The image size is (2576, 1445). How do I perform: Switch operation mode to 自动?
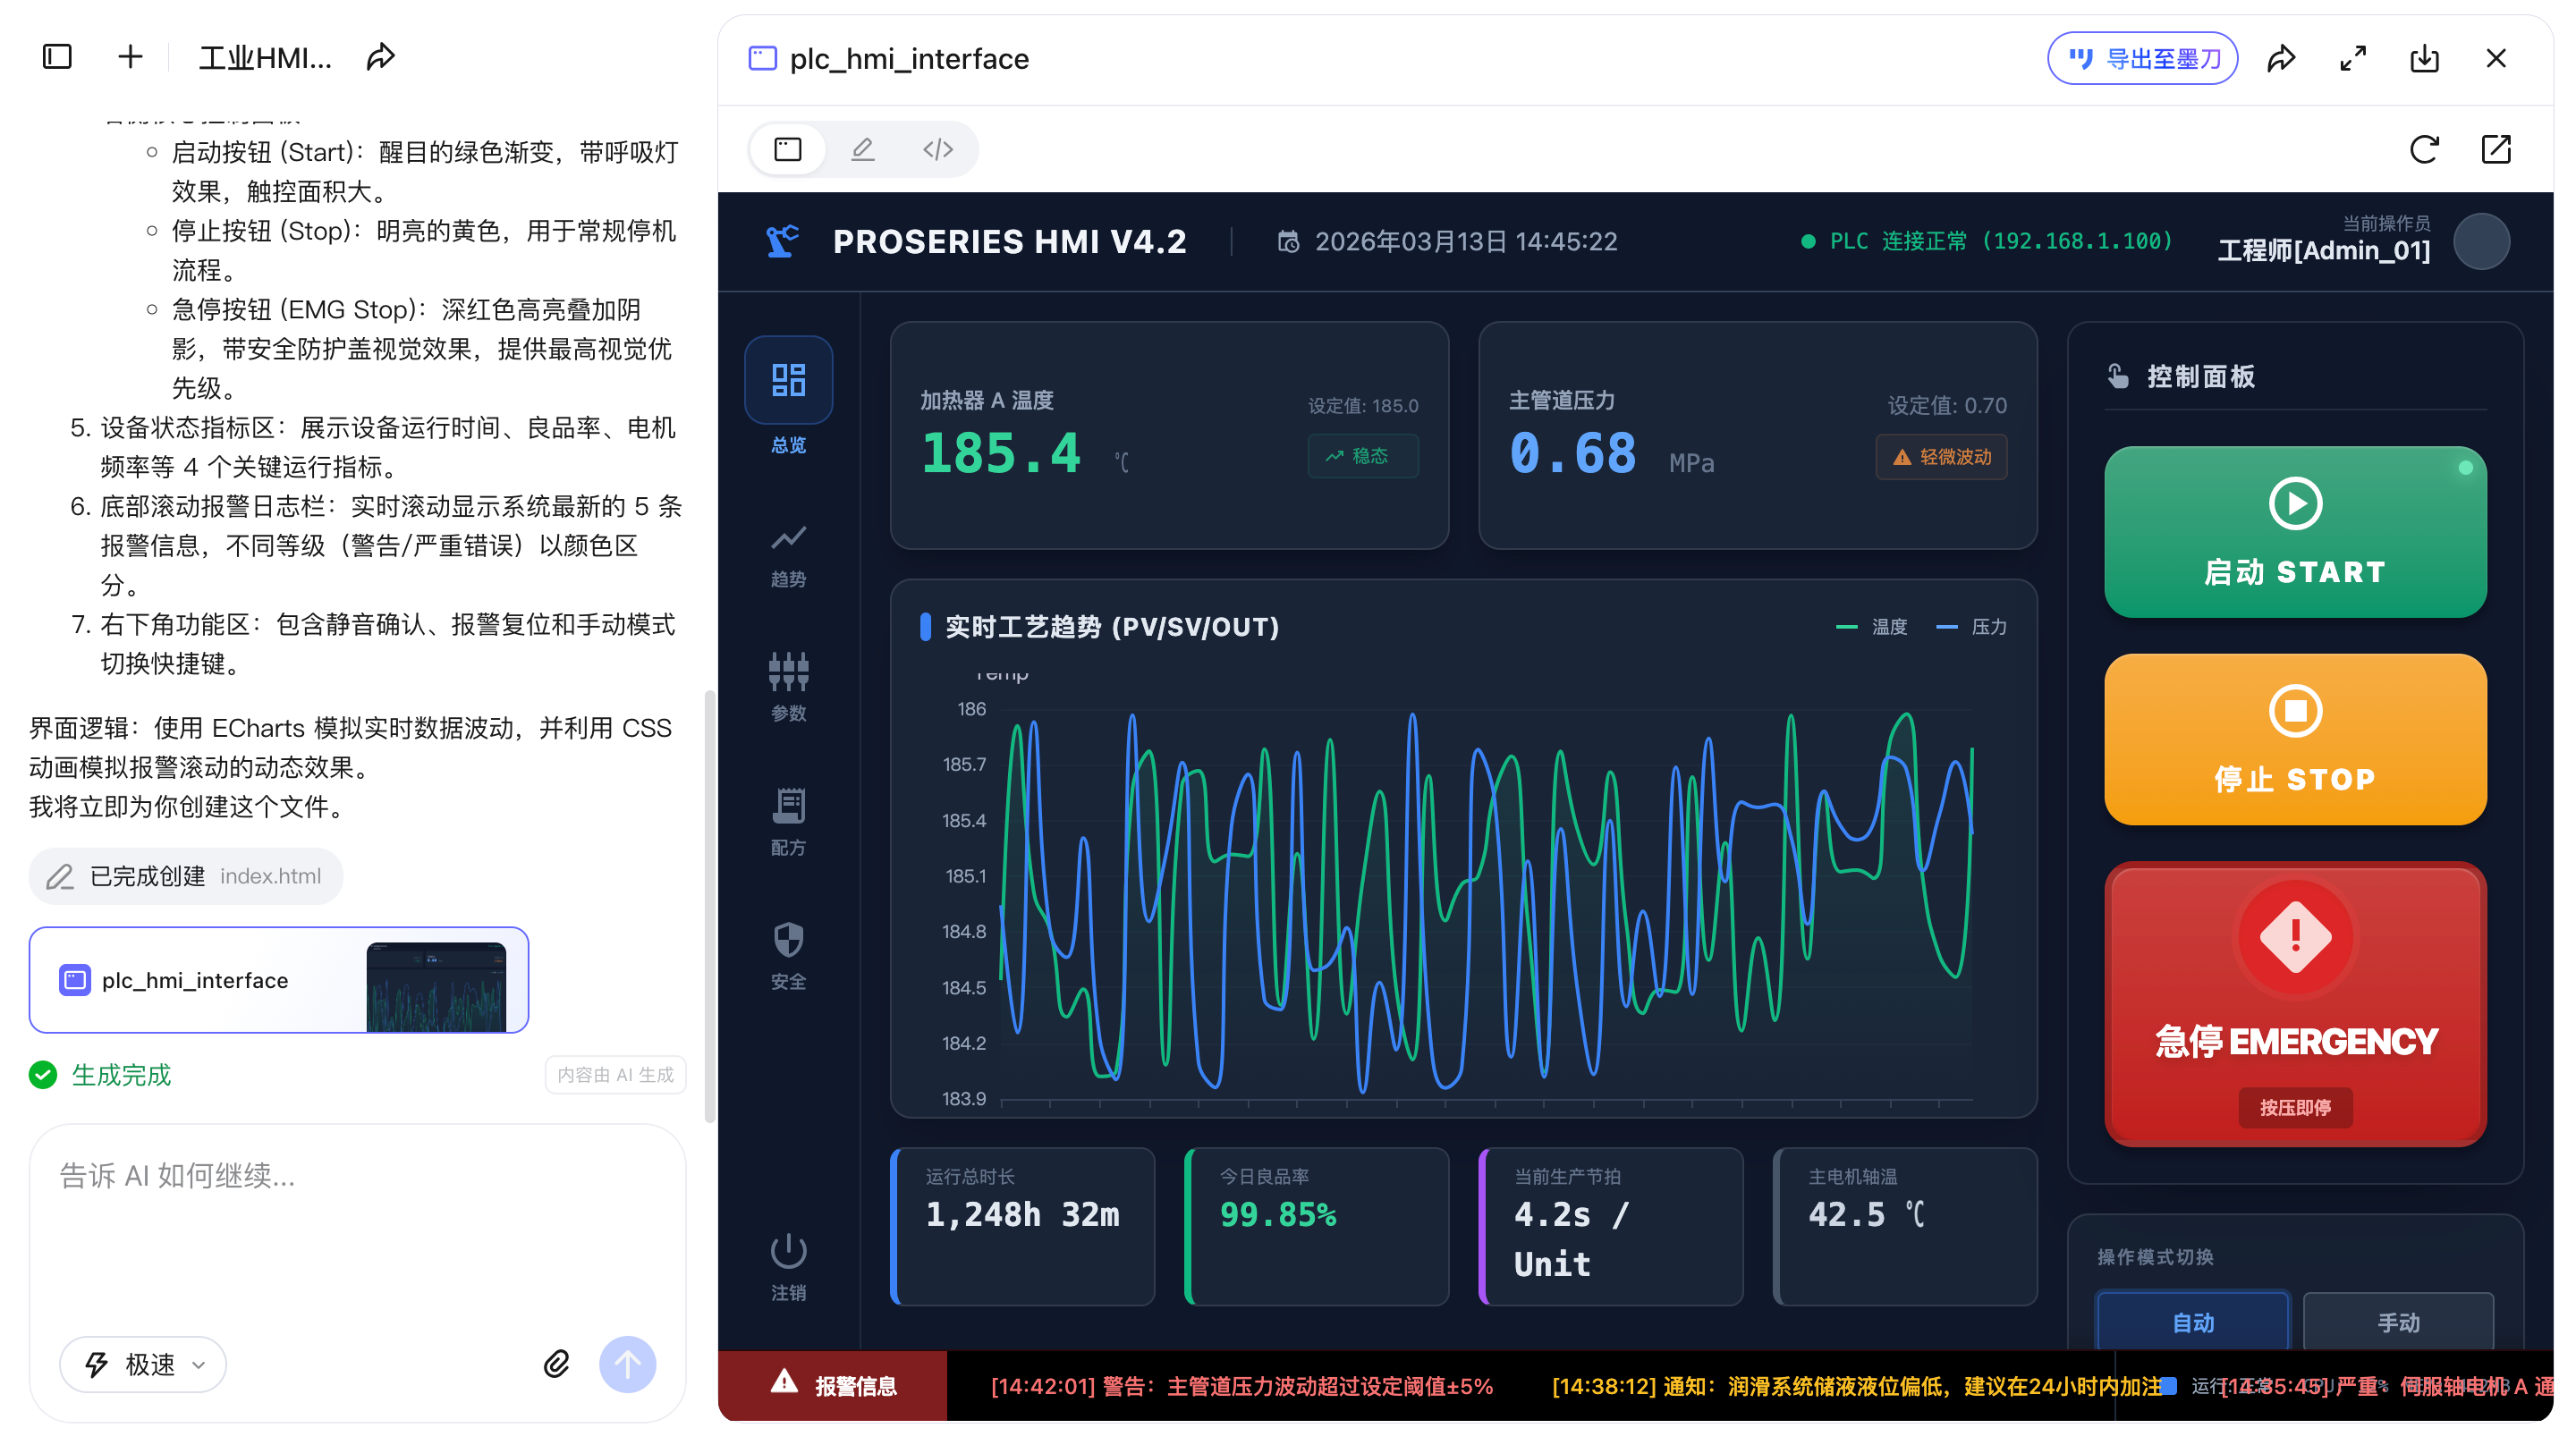(x=2192, y=1322)
